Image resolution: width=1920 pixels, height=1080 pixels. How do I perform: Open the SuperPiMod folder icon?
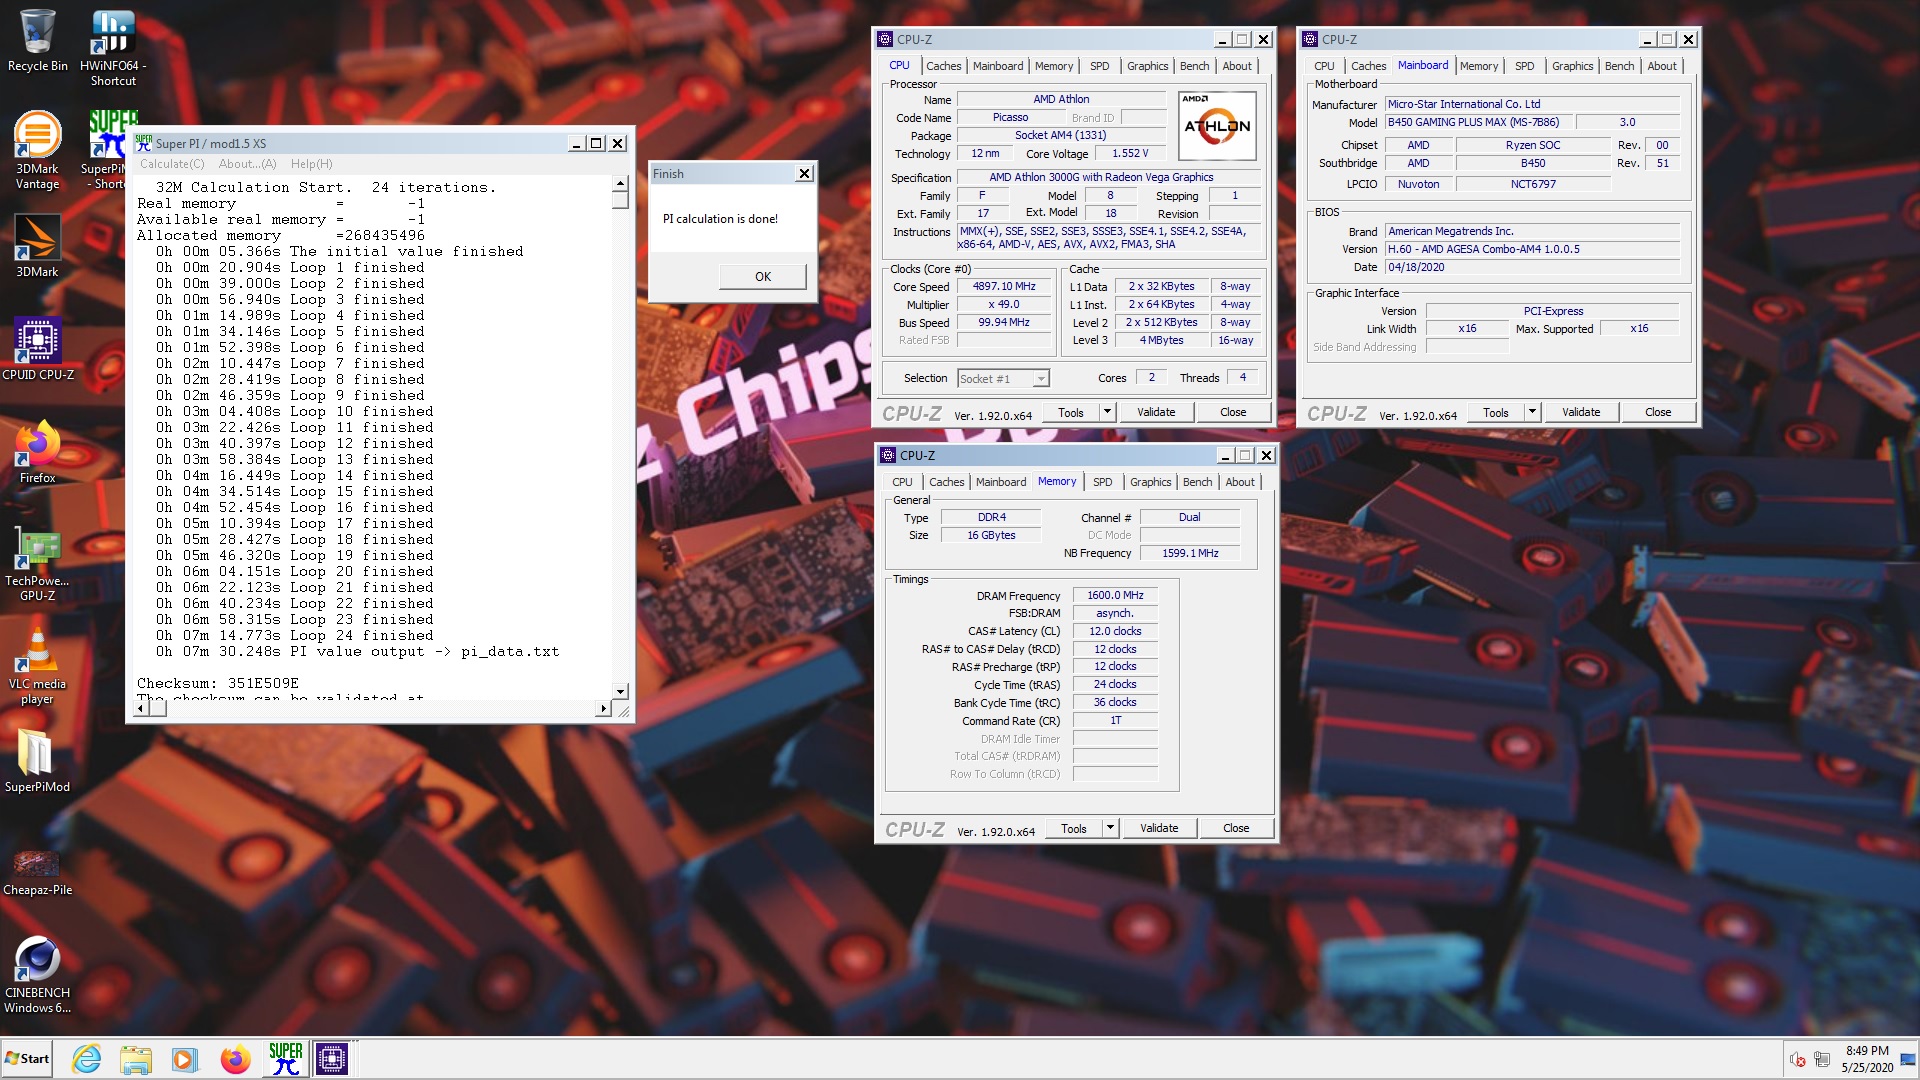point(37,761)
